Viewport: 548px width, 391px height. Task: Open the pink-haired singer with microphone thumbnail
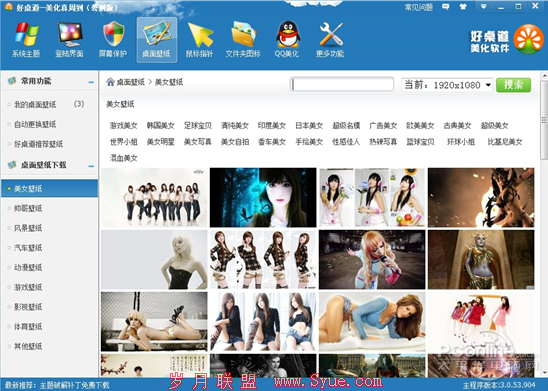[x=372, y=260]
